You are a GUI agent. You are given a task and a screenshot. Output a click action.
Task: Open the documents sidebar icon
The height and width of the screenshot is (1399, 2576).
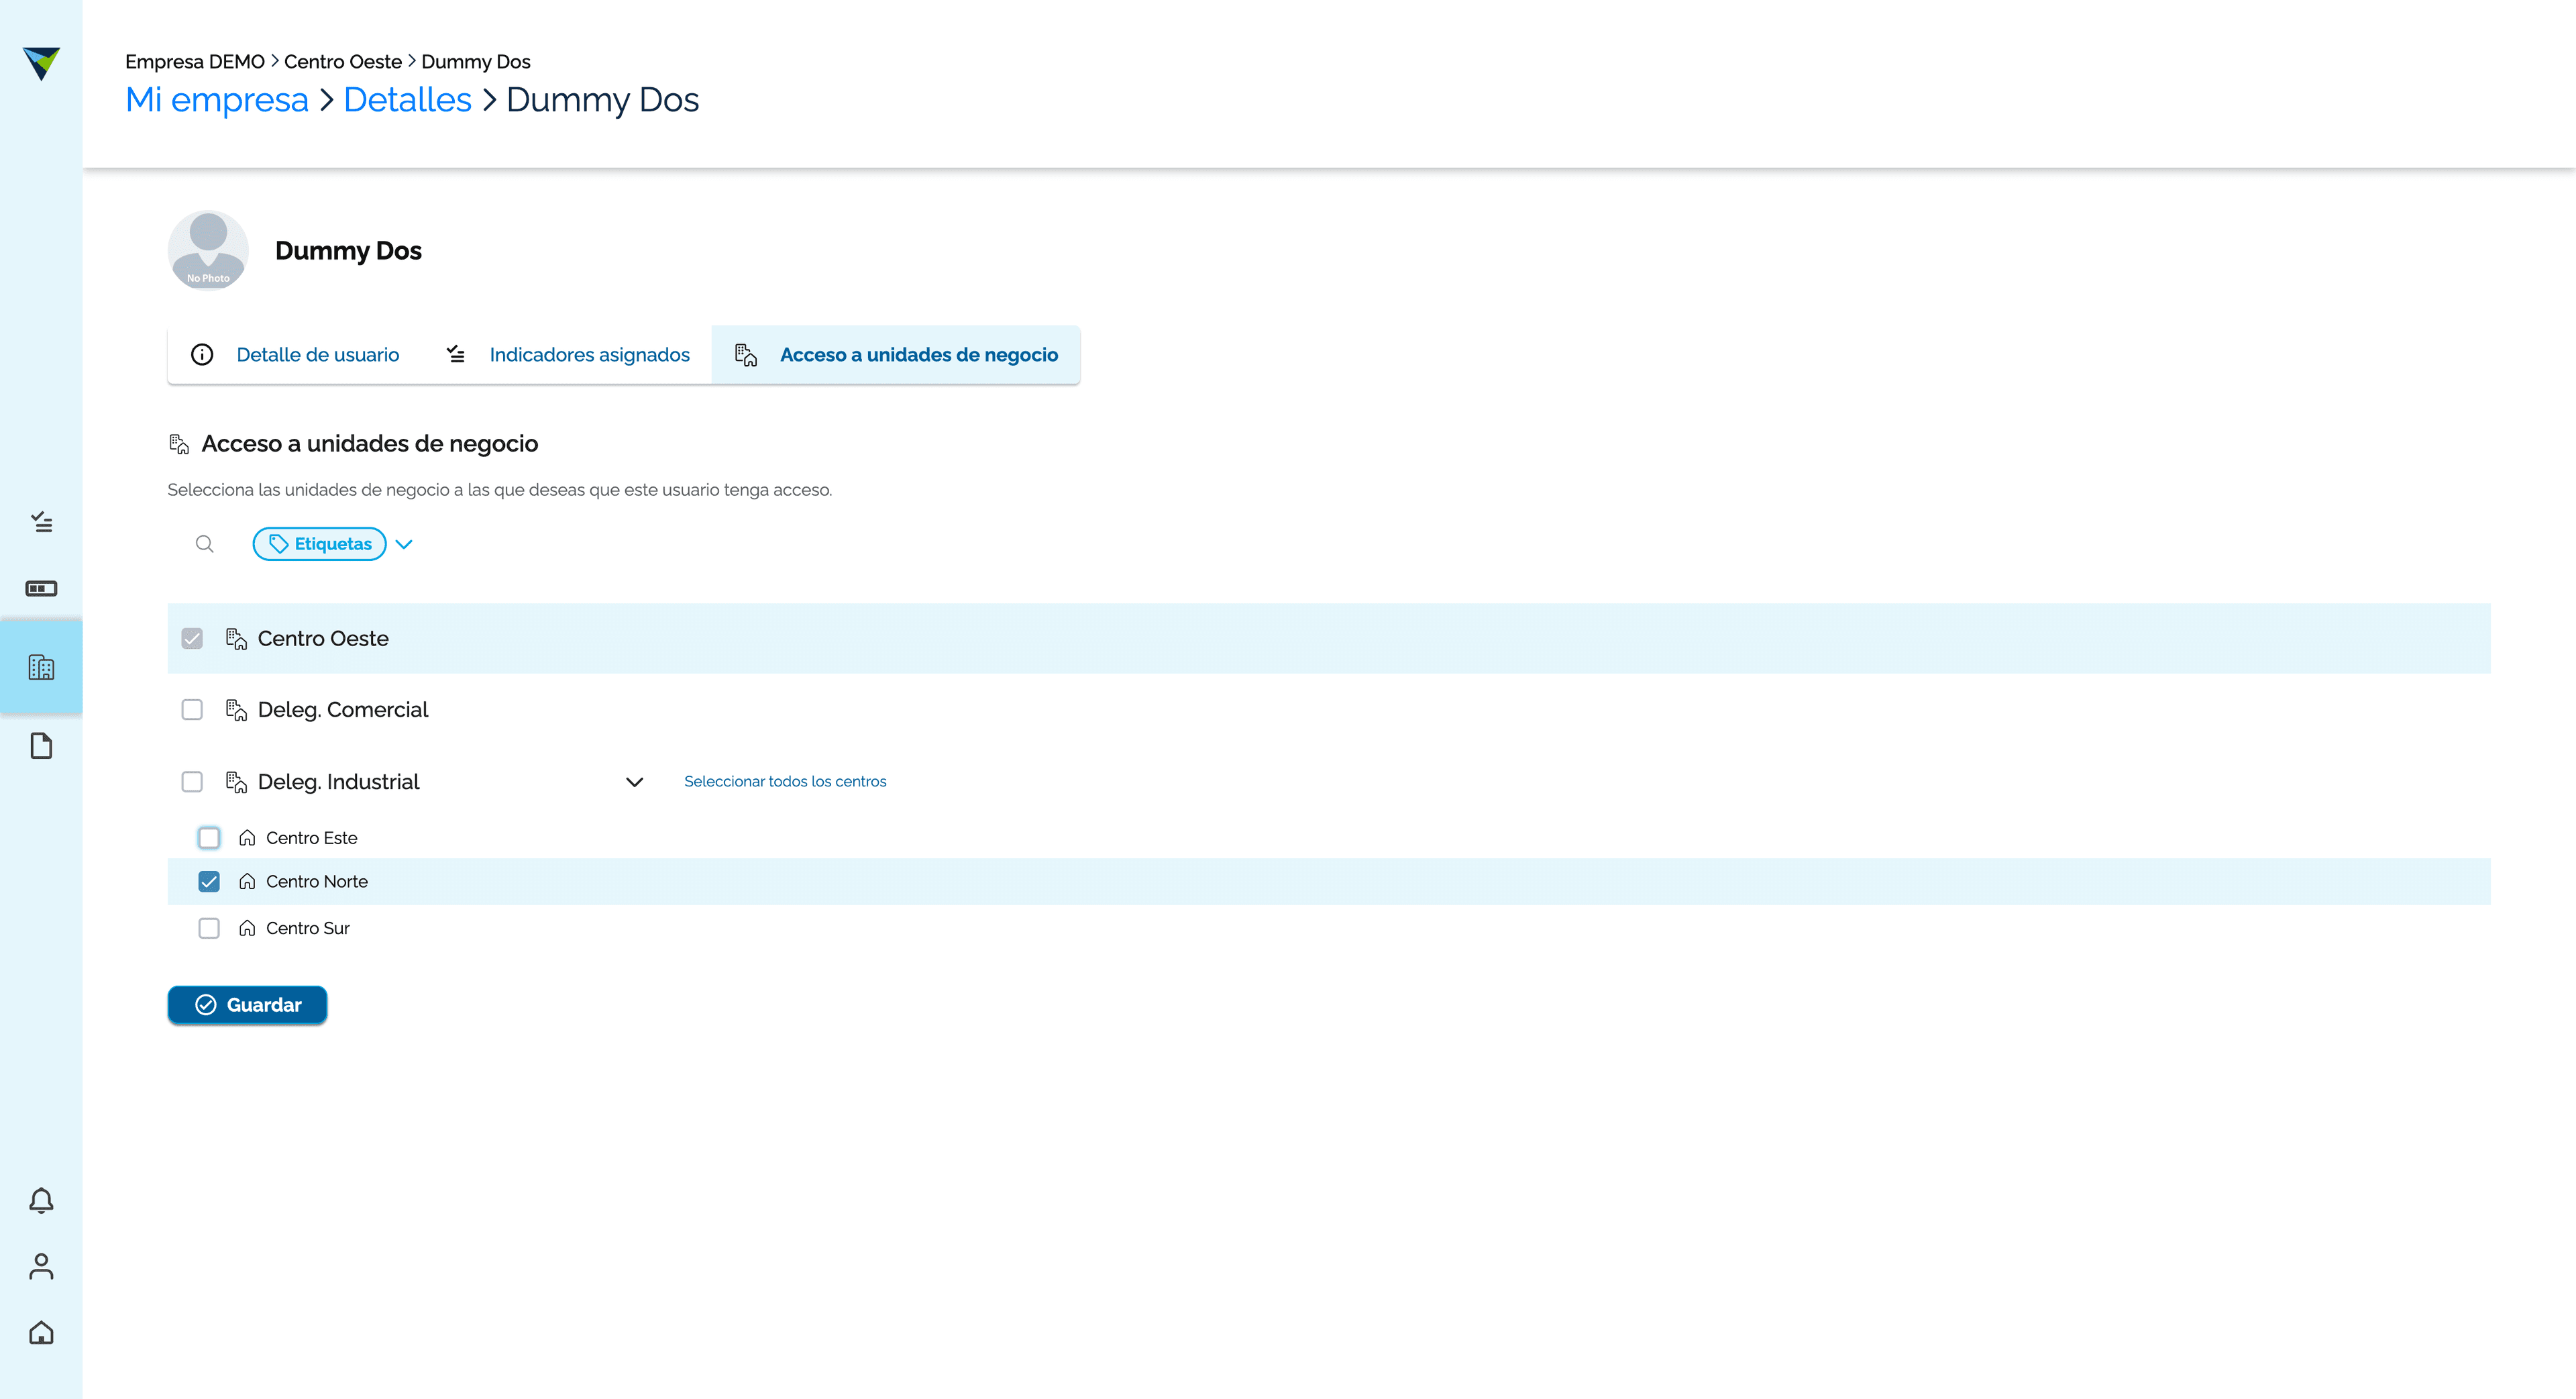[41, 746]
